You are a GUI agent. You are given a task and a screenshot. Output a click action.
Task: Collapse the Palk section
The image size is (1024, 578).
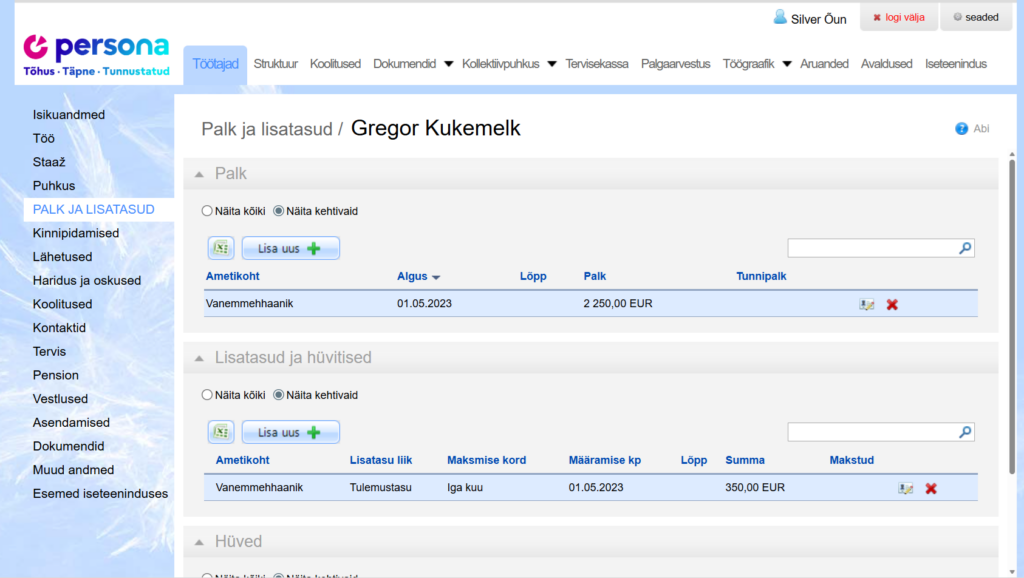tap(200, 174)
